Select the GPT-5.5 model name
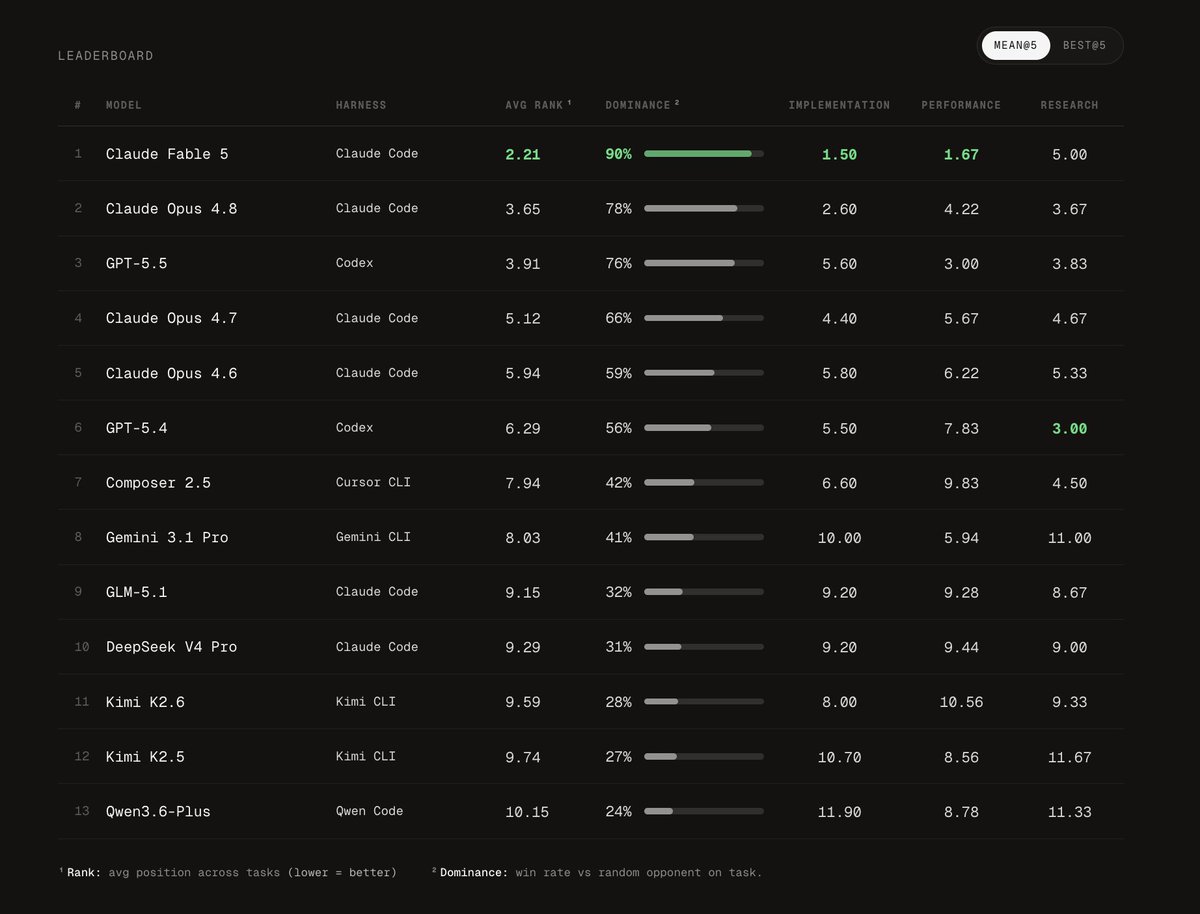 point(136,263)
